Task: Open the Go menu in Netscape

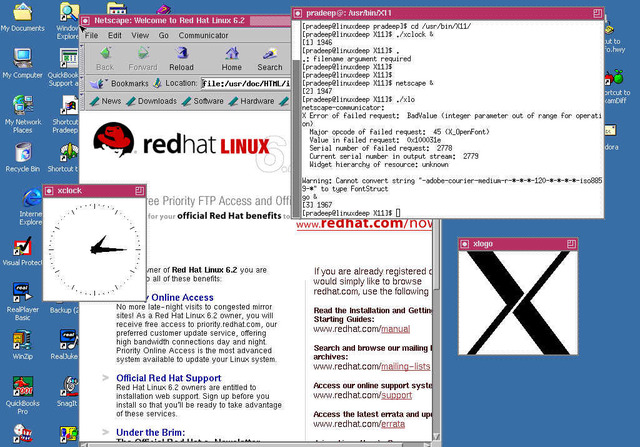Action: tap(164, 36)
